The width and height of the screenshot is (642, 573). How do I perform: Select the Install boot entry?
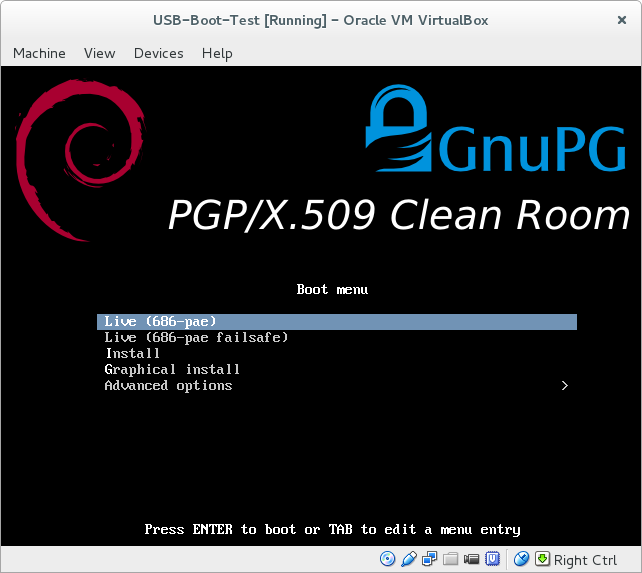[337, 353]
